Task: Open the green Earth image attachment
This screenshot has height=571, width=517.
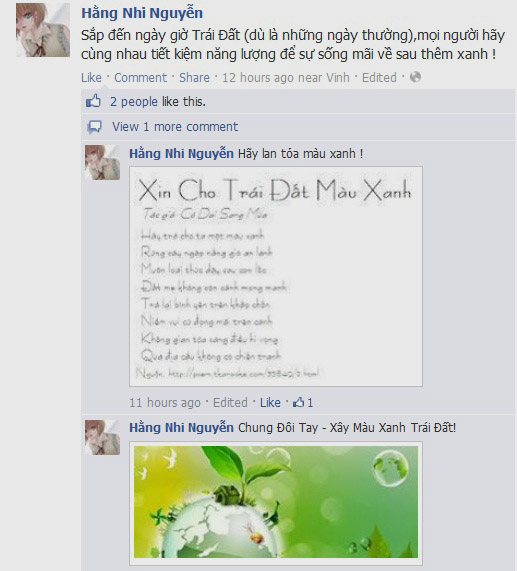Action: (276, 502)
